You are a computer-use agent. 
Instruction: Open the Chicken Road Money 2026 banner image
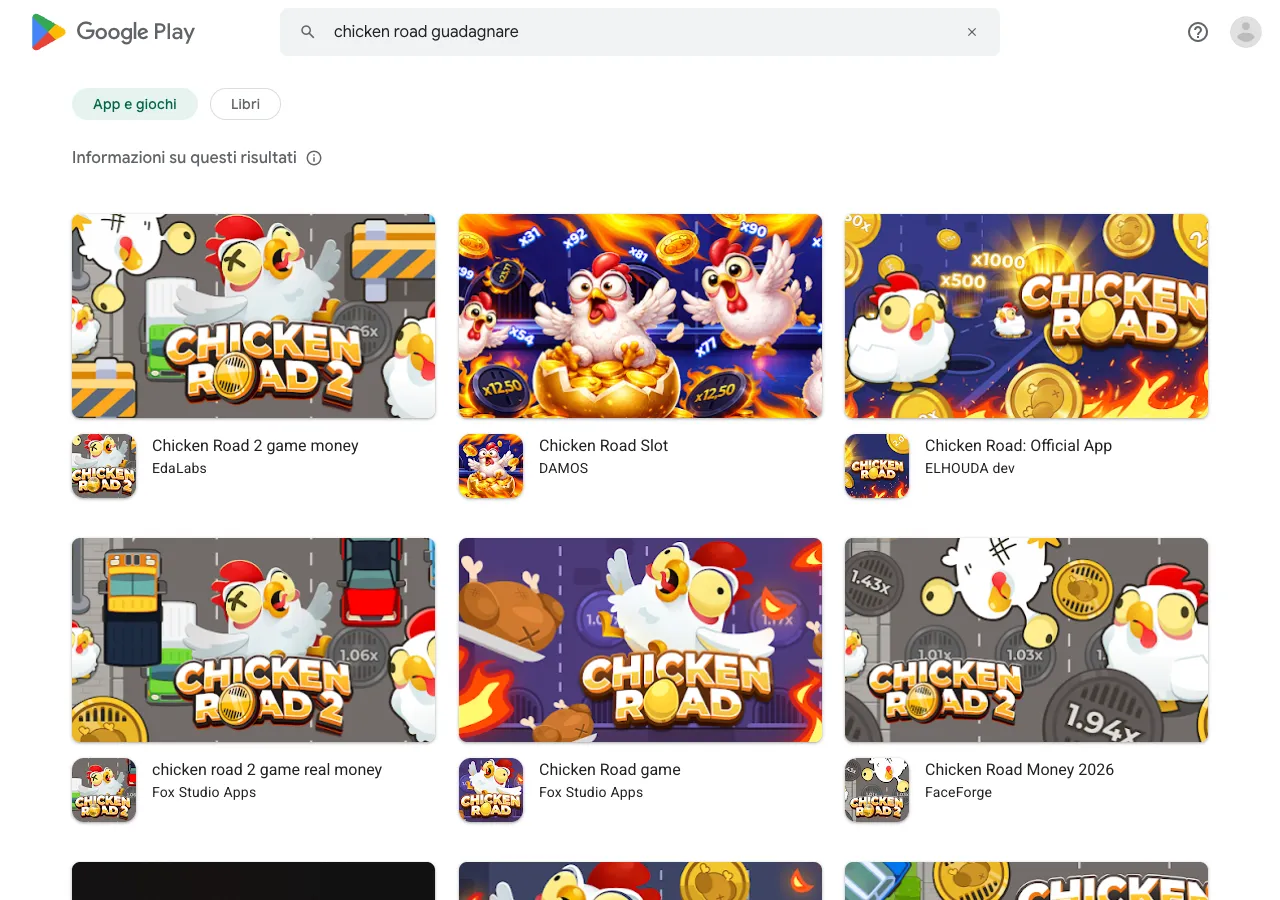click(1027, 640)
